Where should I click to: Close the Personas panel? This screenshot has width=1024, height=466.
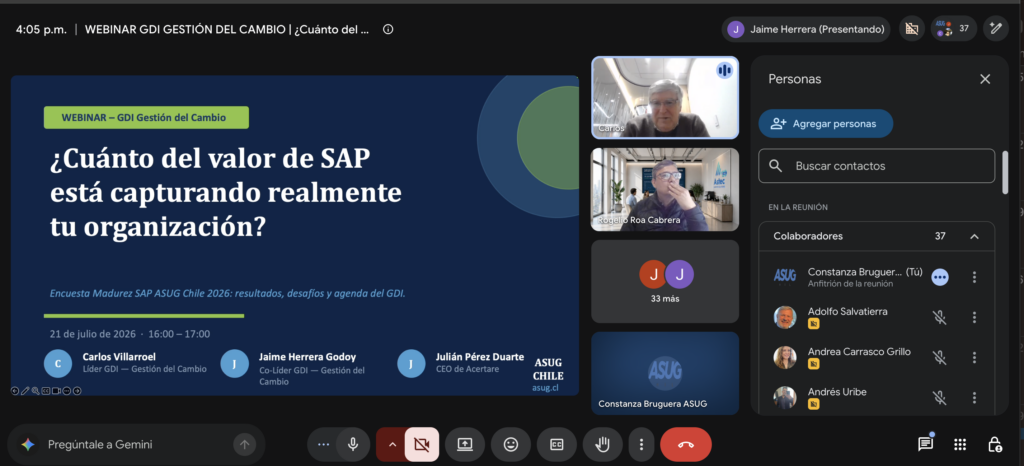click(985, 79)
